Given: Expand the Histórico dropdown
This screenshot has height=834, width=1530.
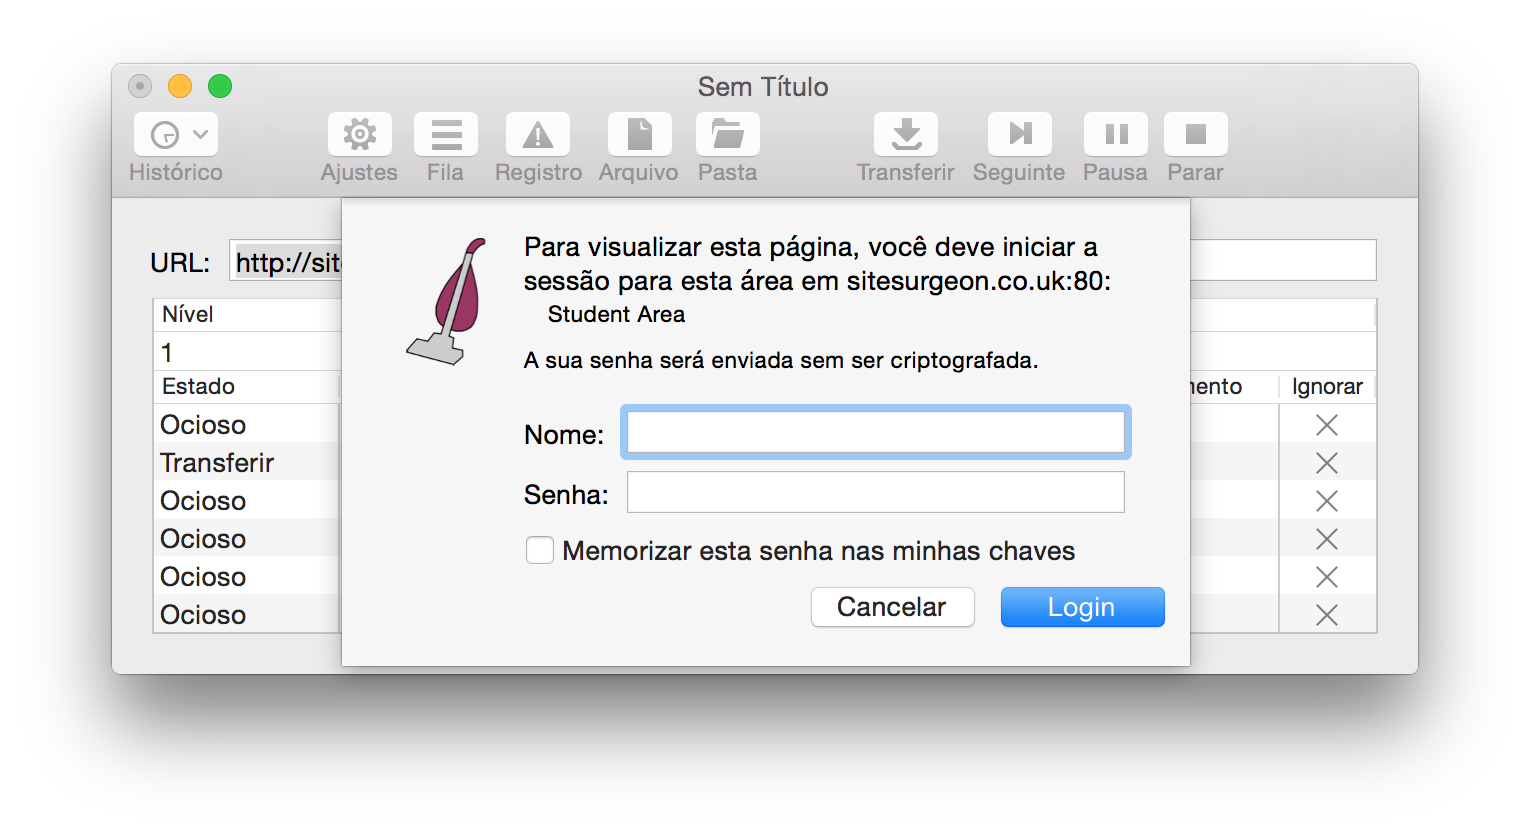Looking at the screenshot, I should pos(176,134).
